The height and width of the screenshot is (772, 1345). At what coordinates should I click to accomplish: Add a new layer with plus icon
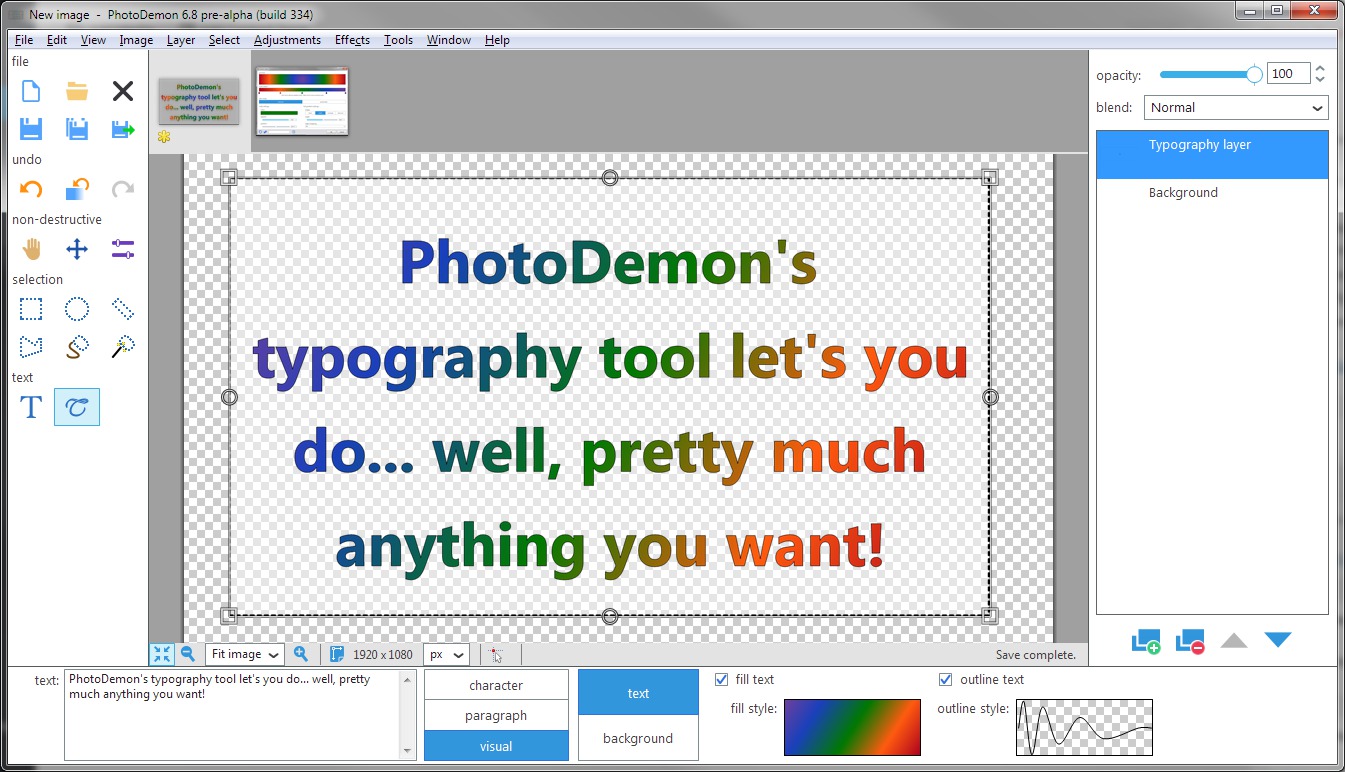[x=1146, y=641]
